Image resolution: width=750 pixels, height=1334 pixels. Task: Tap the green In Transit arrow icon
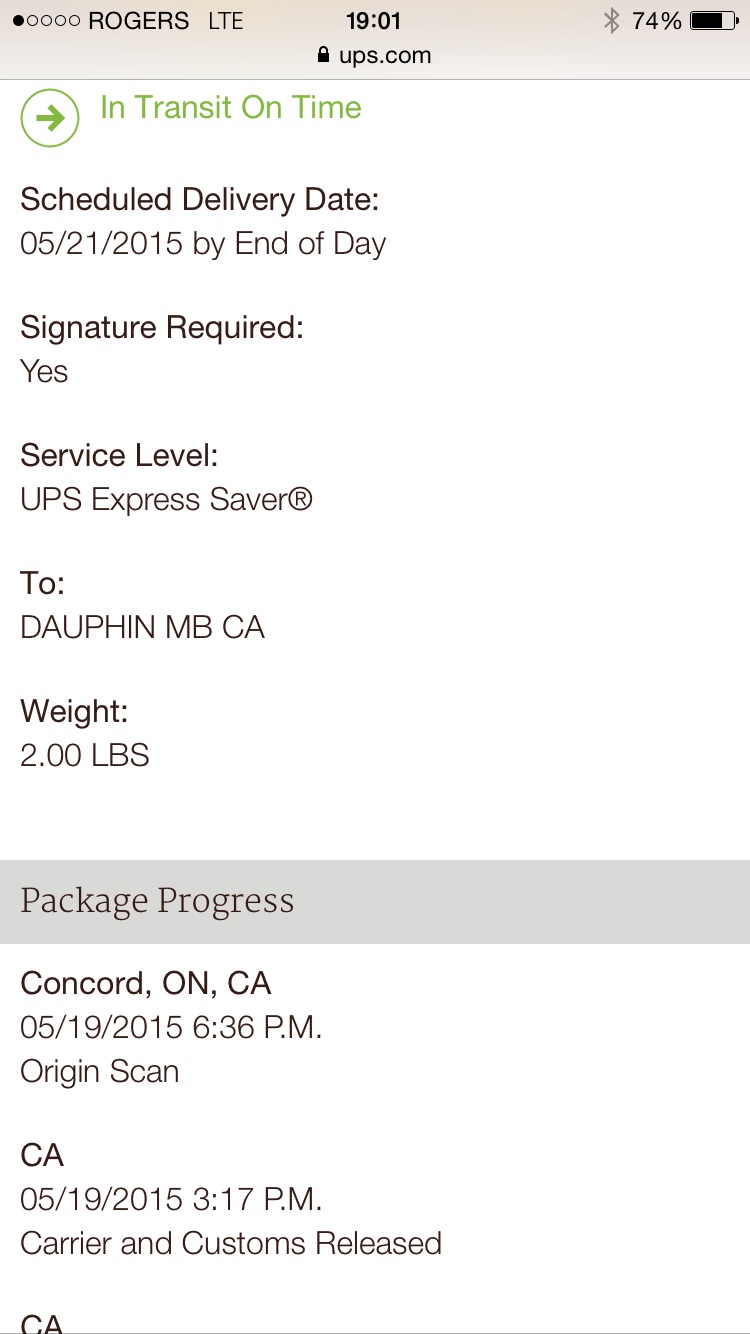tap(49, 119)
